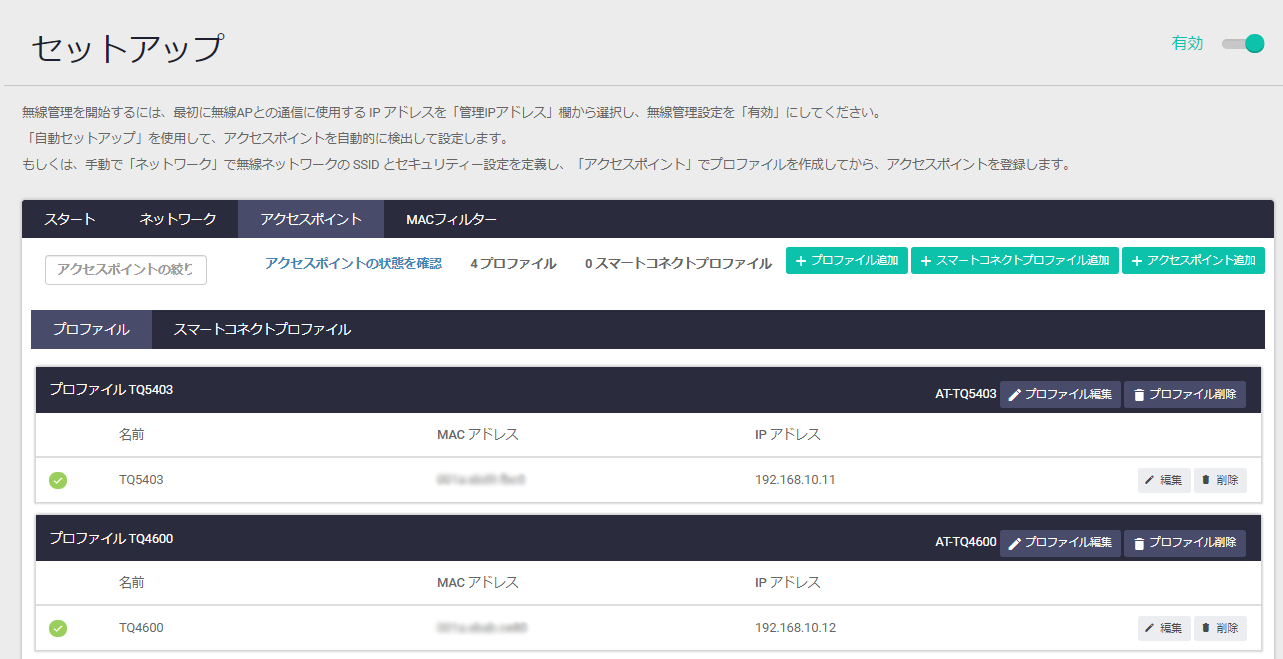Viewport: 1283px width, 659px height.
Task: Select the スマートコネクトプロファイル sub-tab
Action: point(262,329)
